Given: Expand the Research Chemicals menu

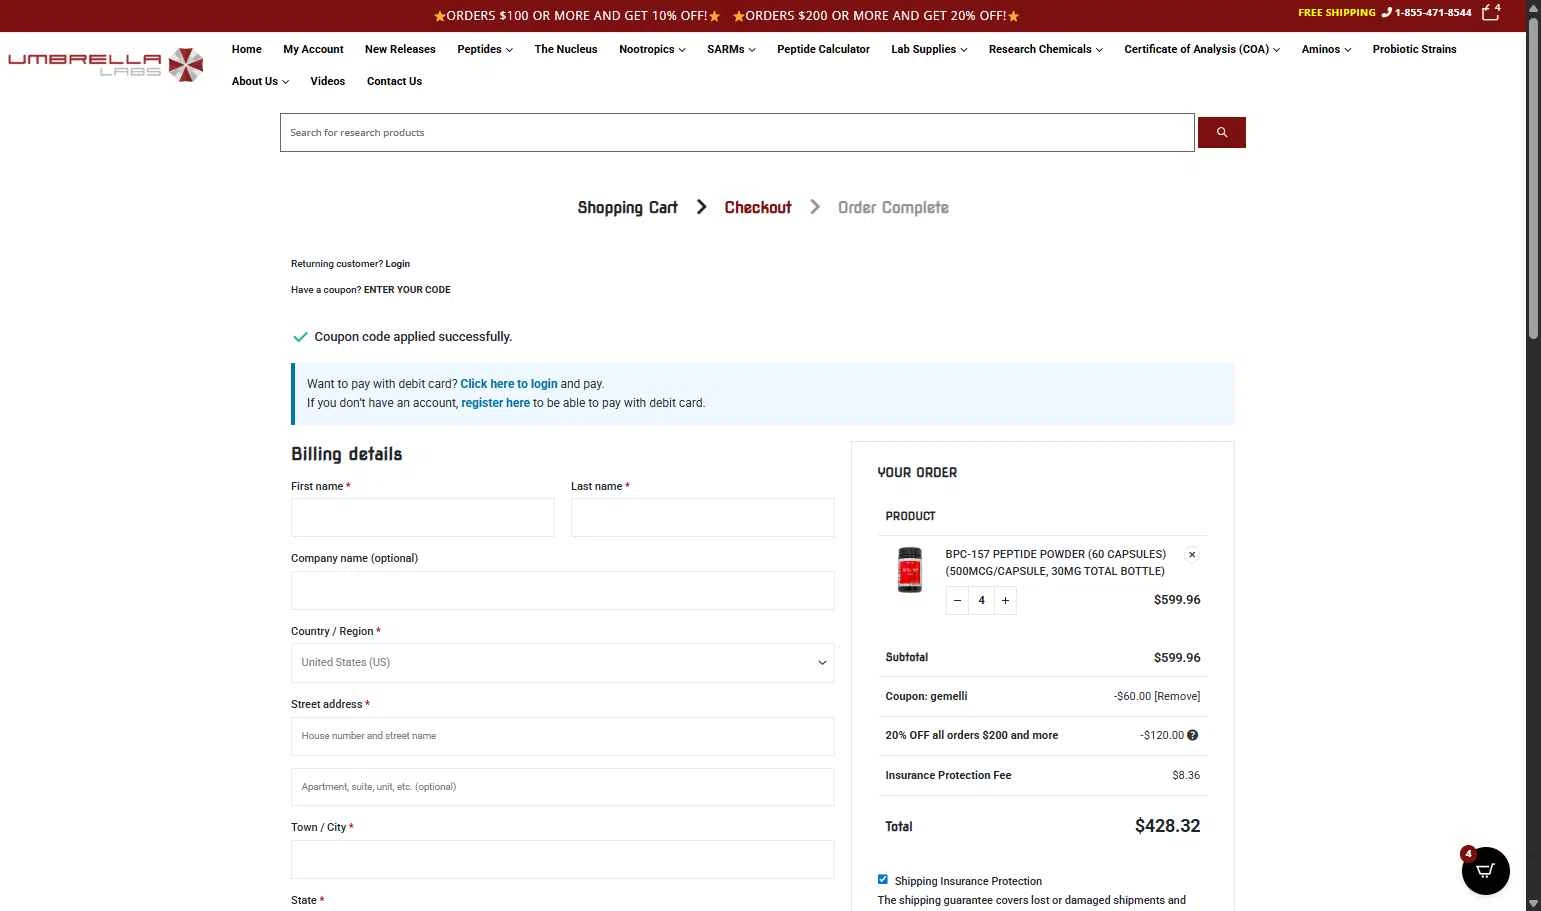Looking at the screenshot, I should 1045,49.
